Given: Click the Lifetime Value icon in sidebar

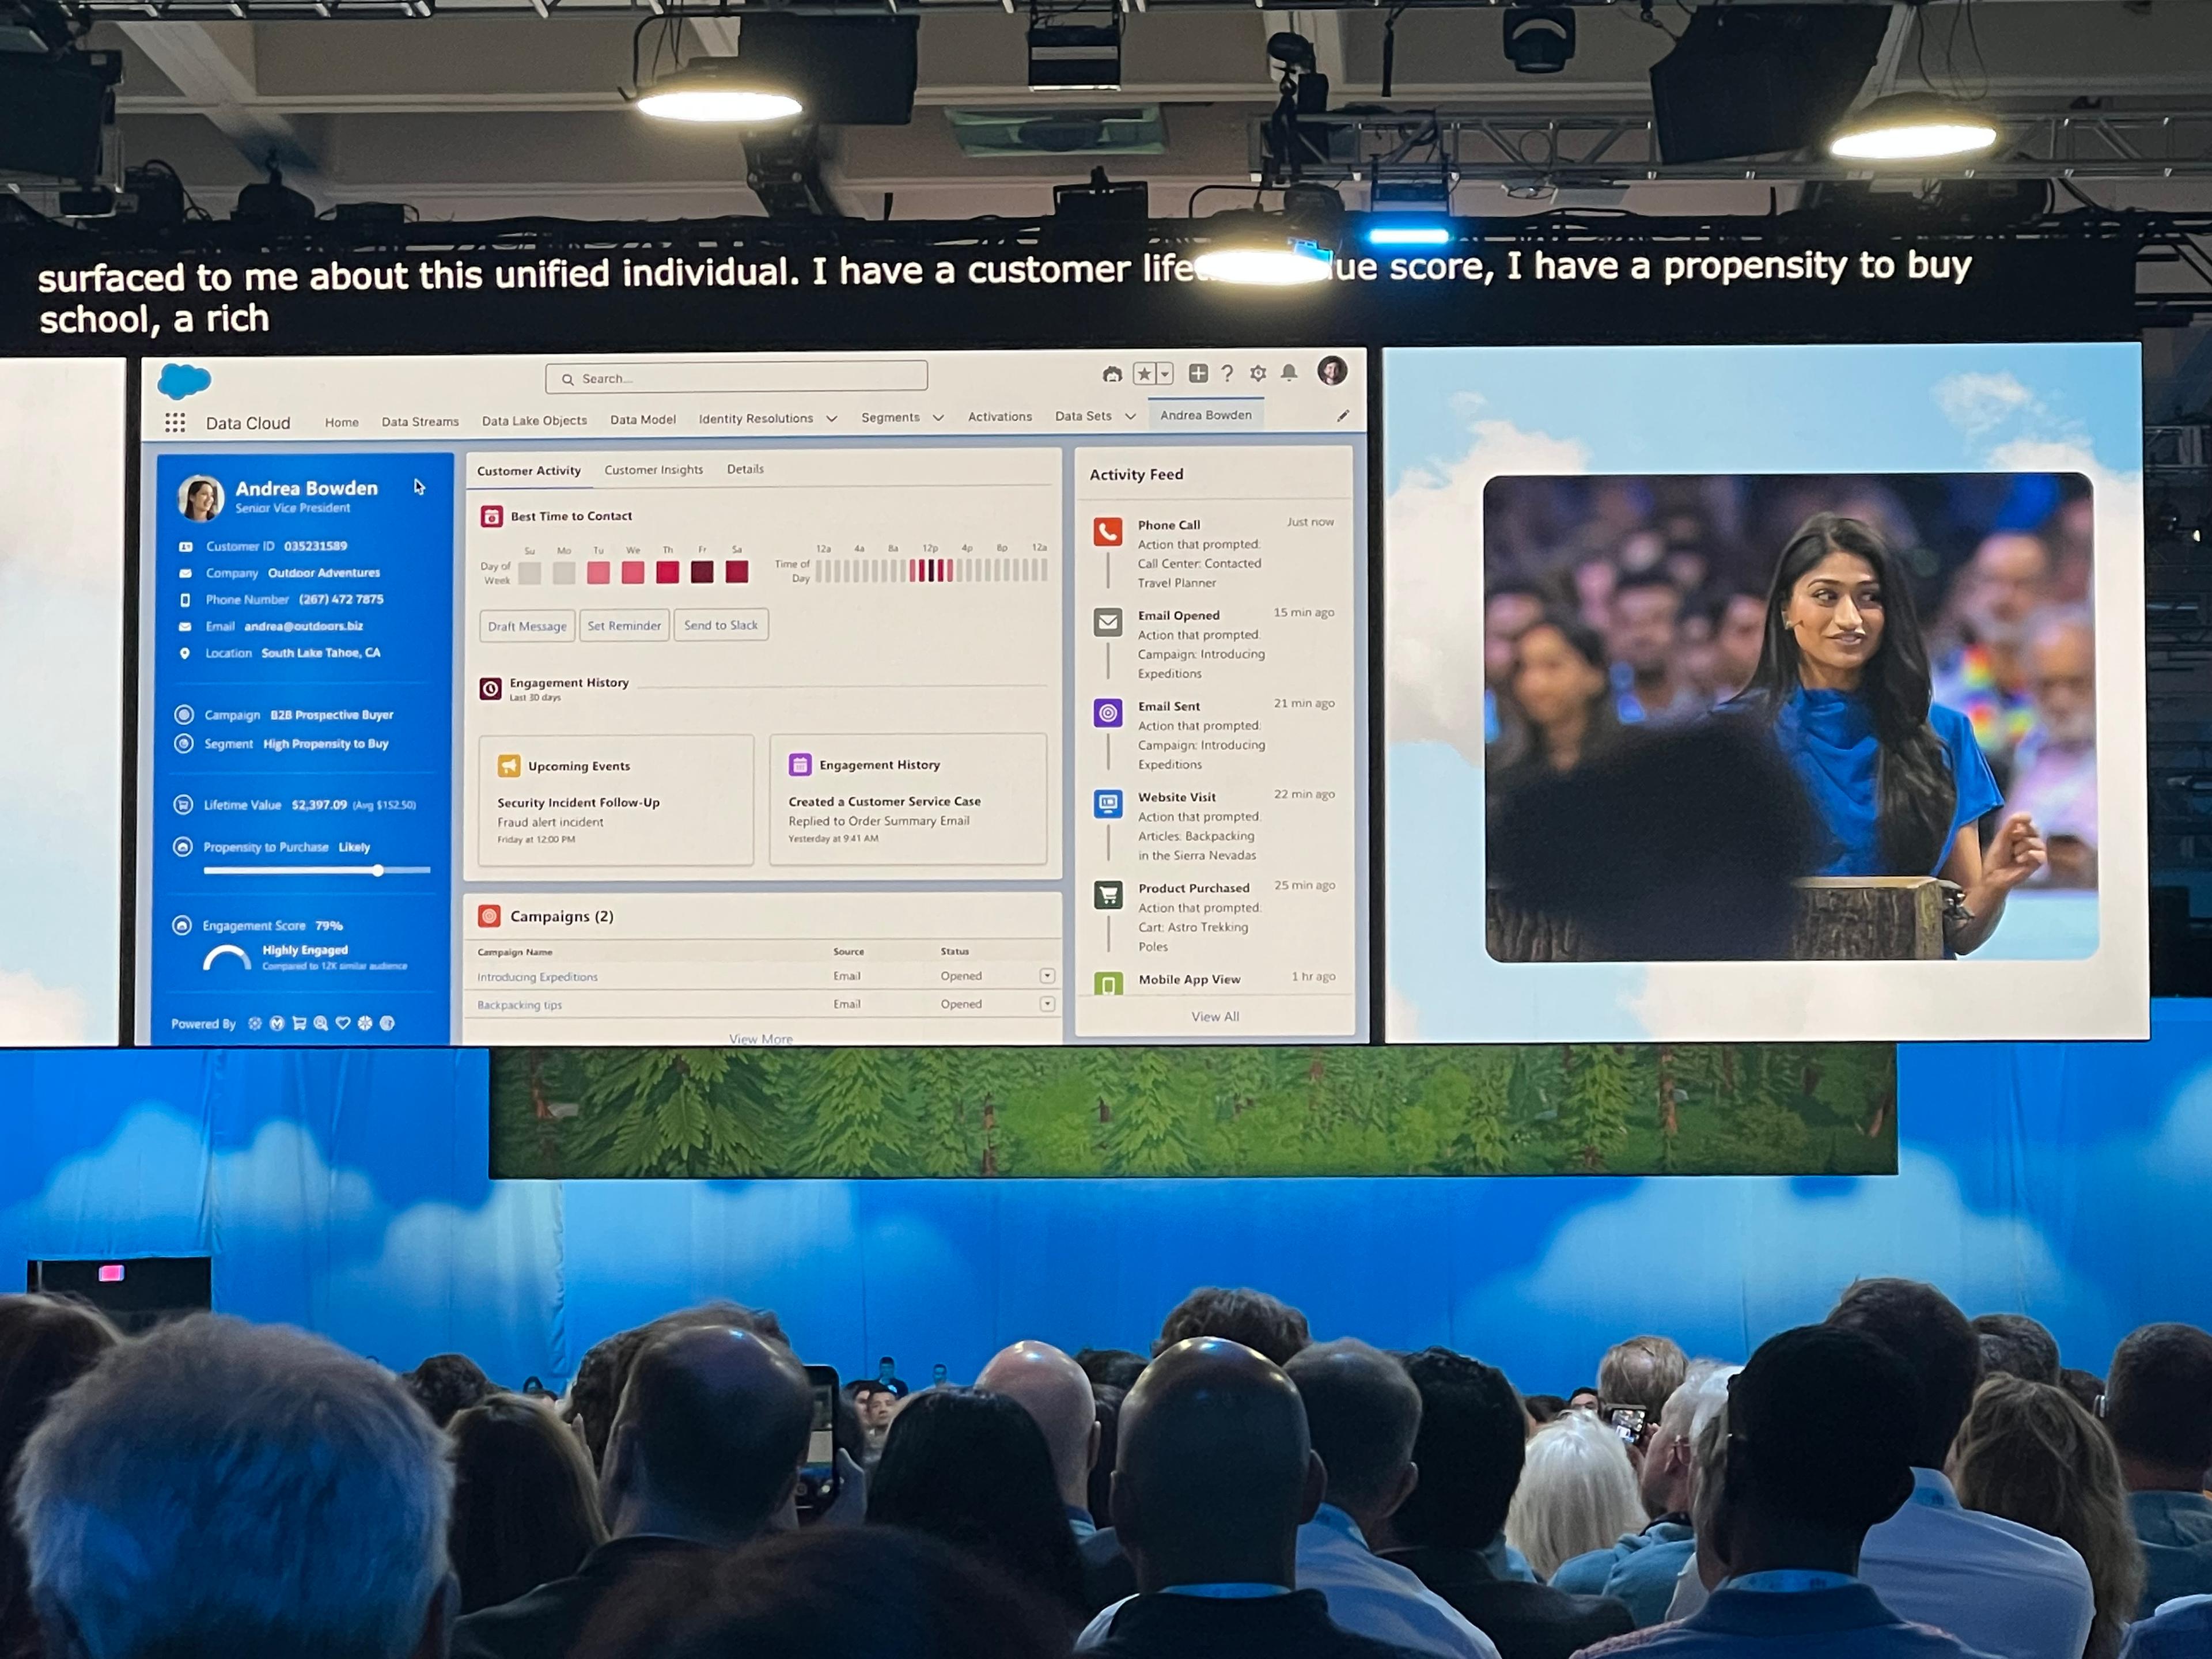Looking at the screenshot, I should [x=183, y=804].
